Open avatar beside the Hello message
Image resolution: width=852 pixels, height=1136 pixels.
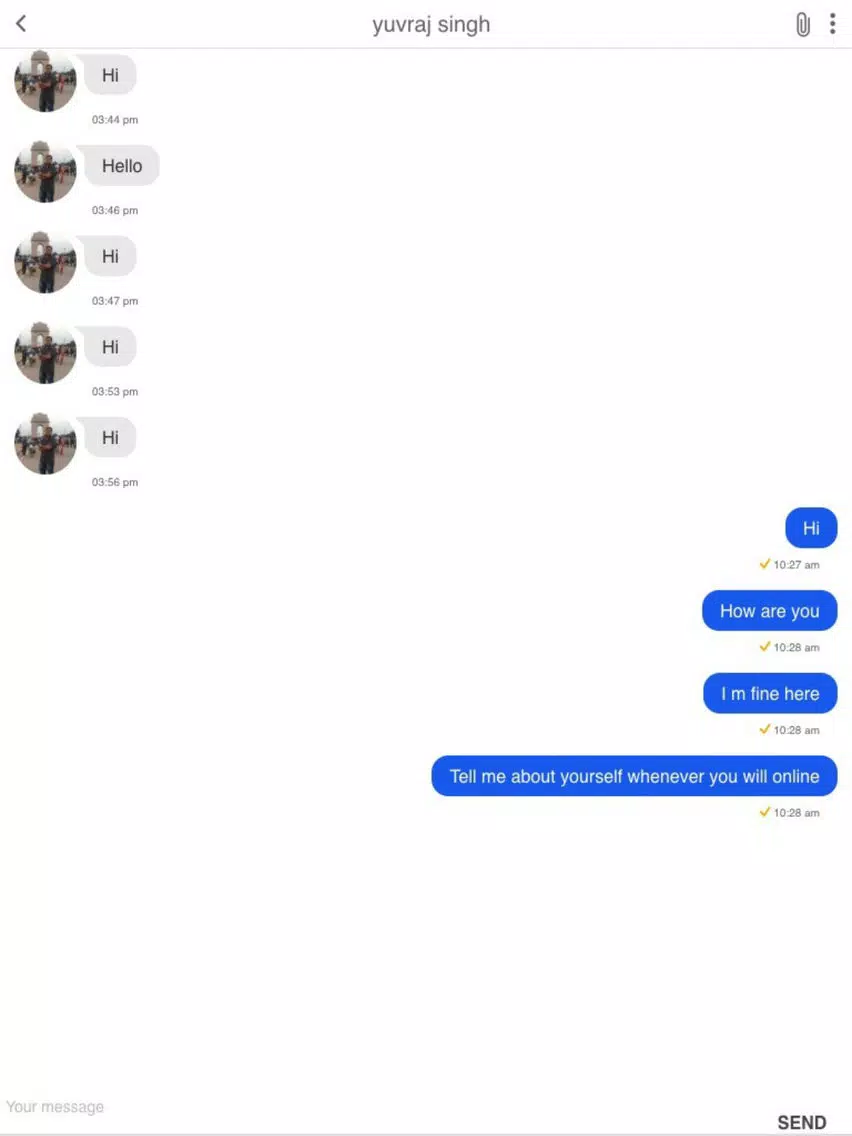[x=45, y=172]
